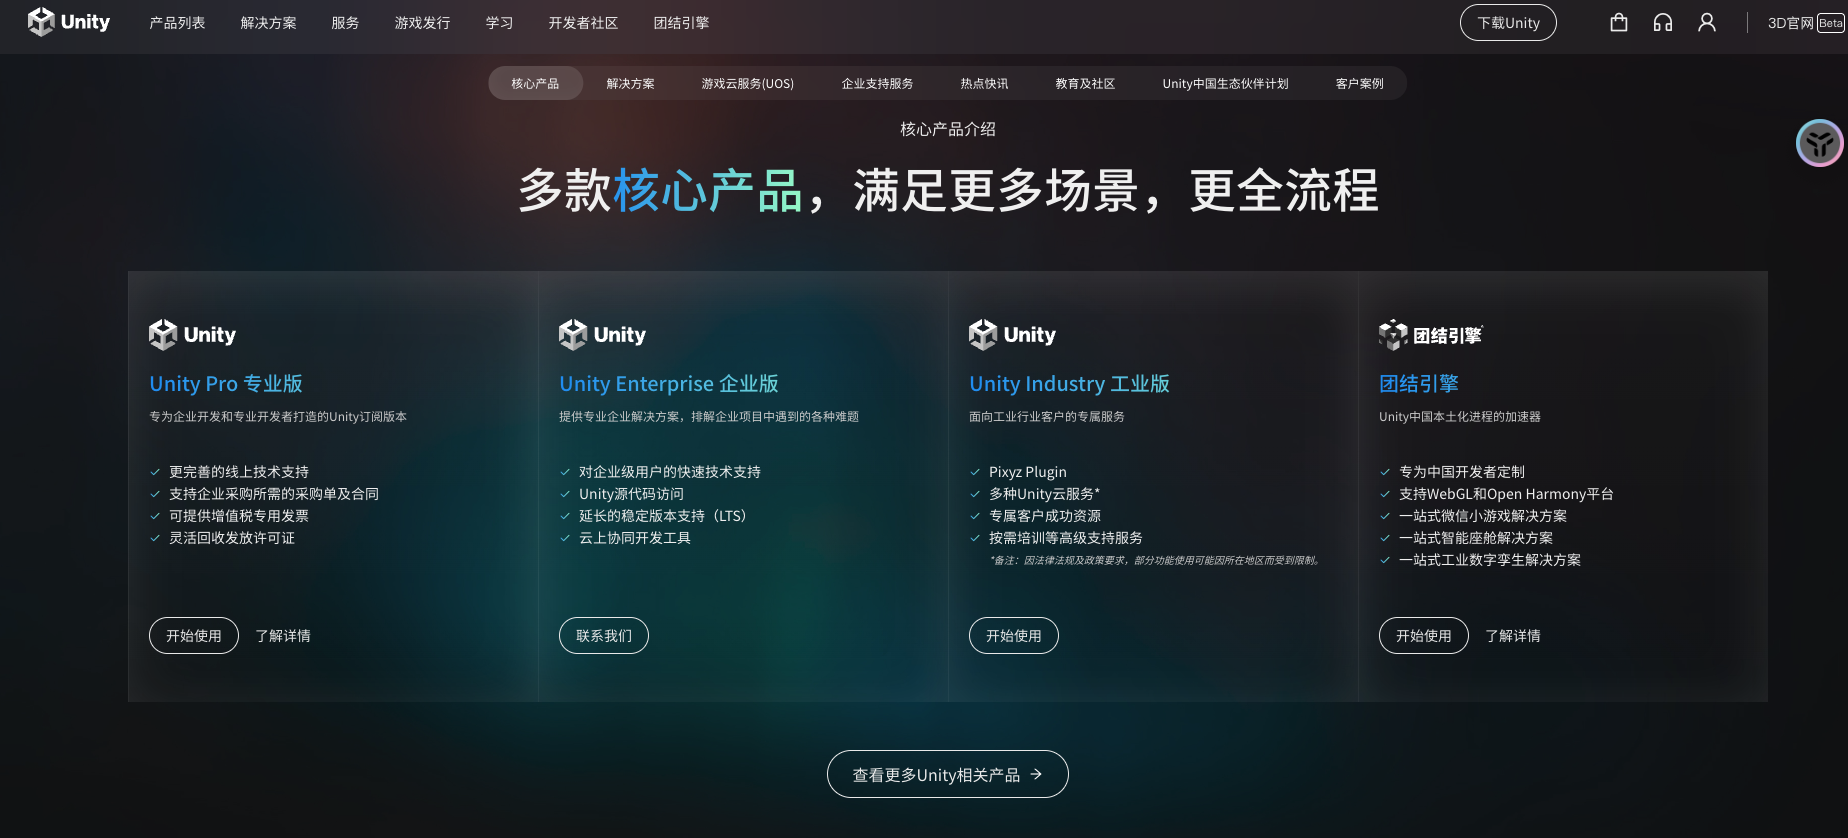
Task: Switch to 热点快讯 tab
Action: coord(984,83)
